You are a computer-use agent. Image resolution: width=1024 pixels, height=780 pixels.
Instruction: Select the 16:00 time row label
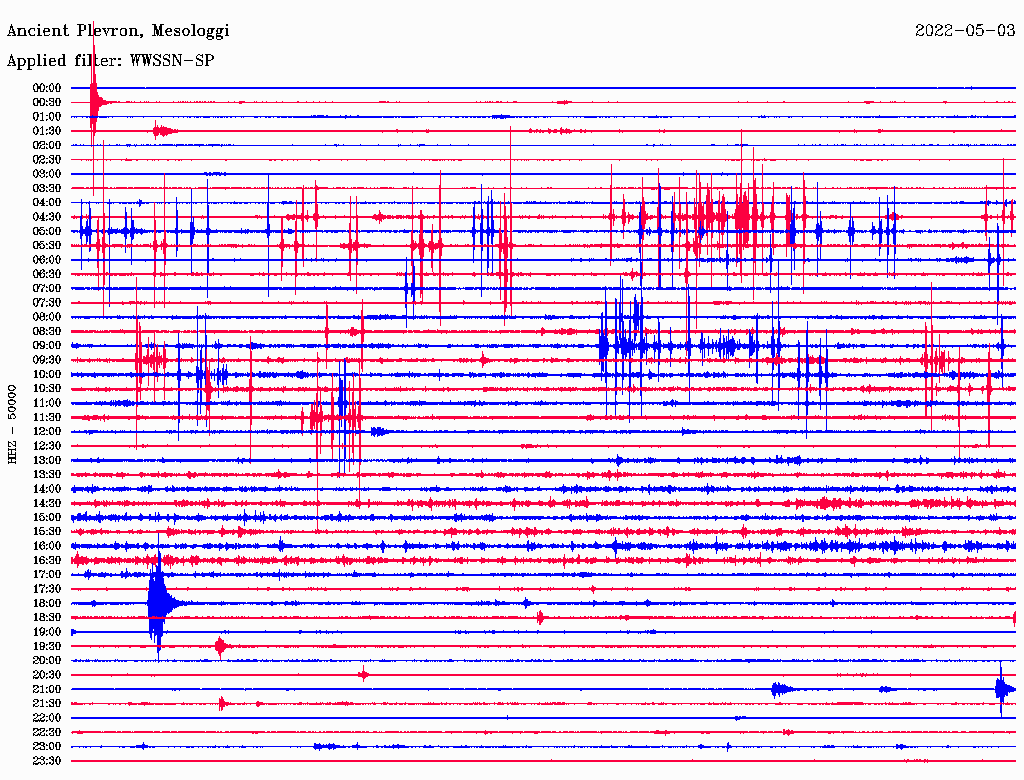coord(47,546)
